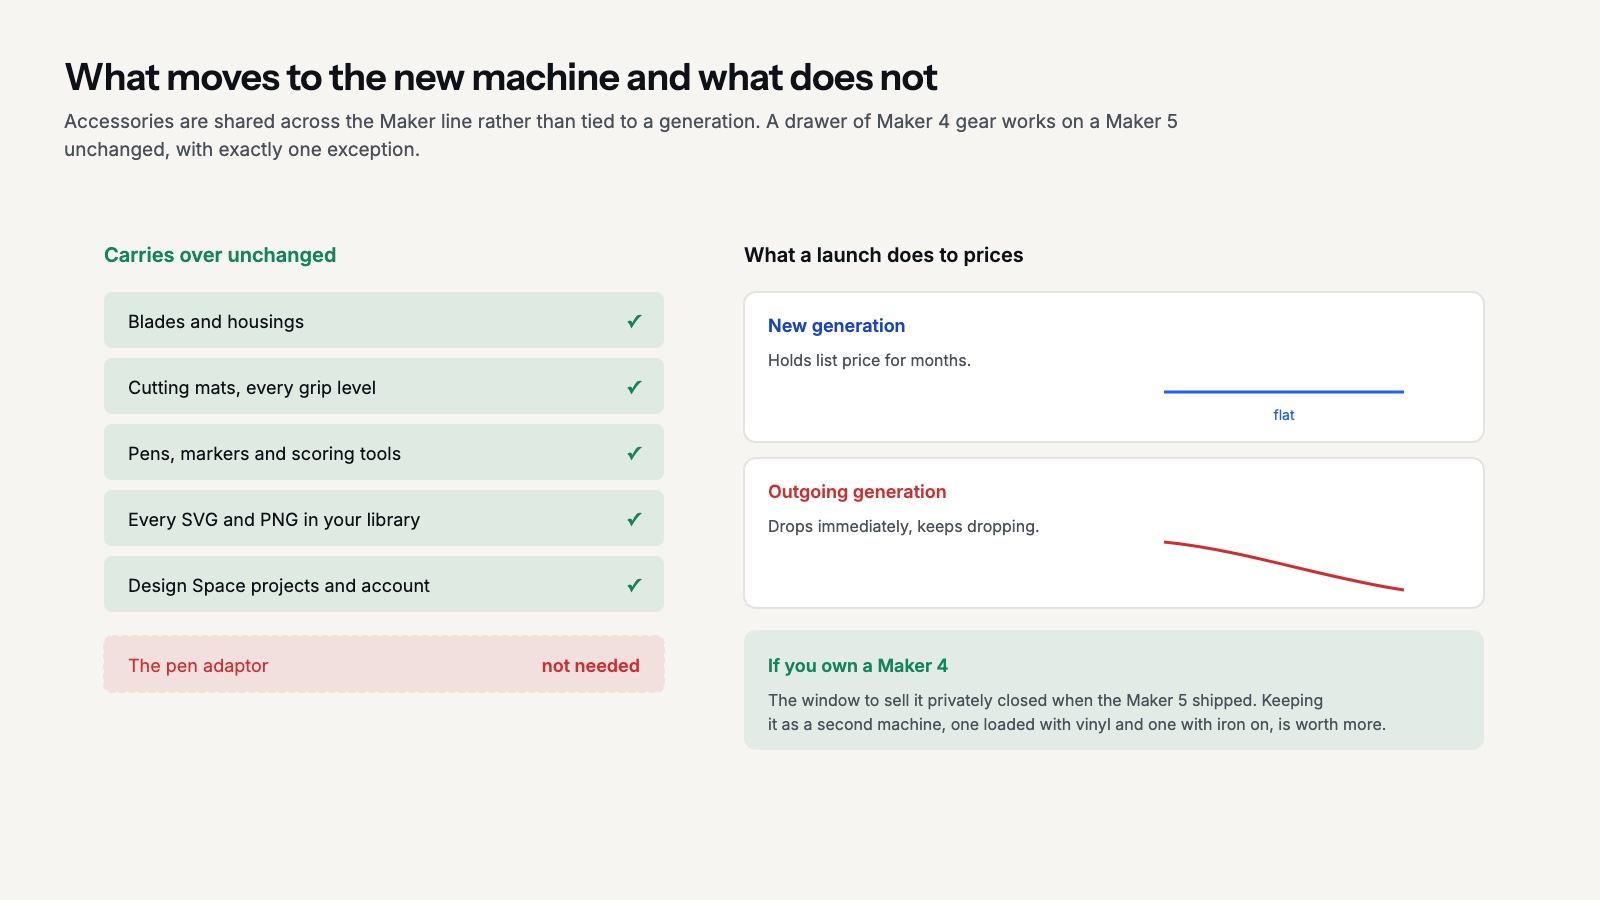The image size is (1600, 900).
Task: Click "The pen adaptor" label
Action: [198, 665]
